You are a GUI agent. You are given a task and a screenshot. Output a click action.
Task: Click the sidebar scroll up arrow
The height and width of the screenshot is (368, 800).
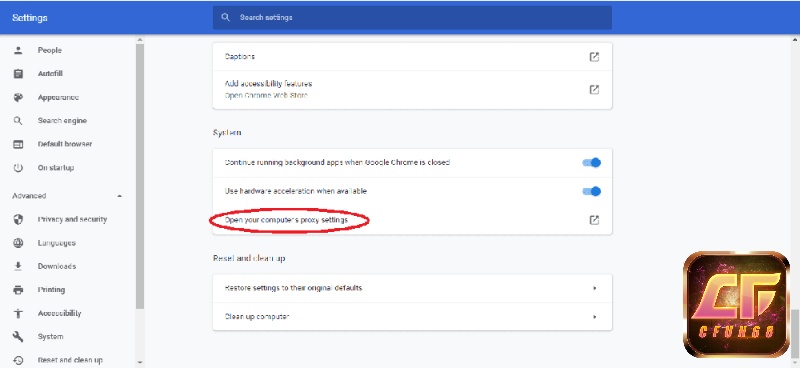tap(140, 39)
